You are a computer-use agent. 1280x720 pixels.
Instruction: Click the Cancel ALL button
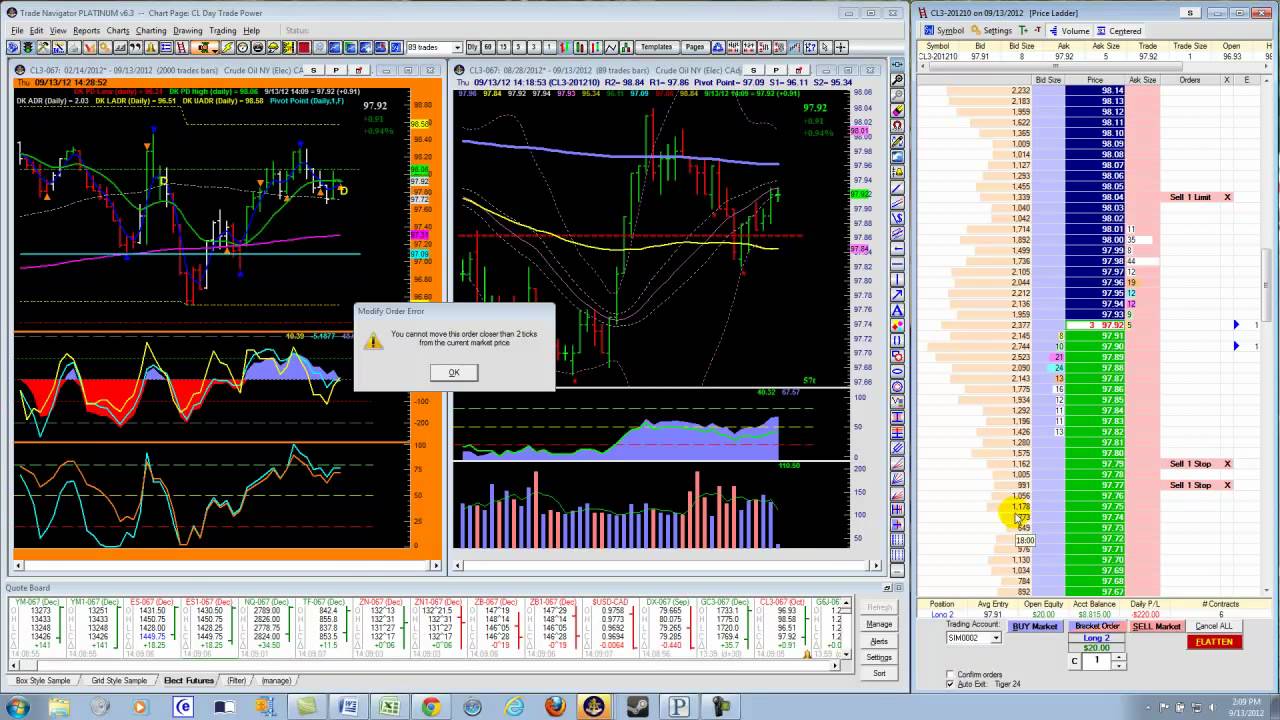[x=1214, y=626]
